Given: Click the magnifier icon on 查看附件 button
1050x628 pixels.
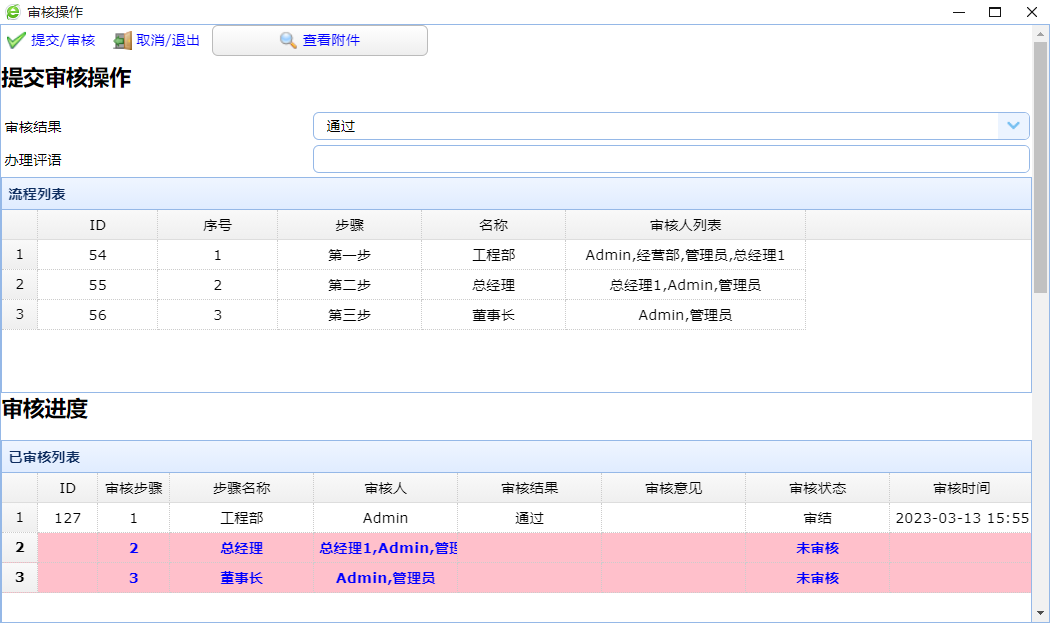Looking at the screenshot, I should point(287,40).
